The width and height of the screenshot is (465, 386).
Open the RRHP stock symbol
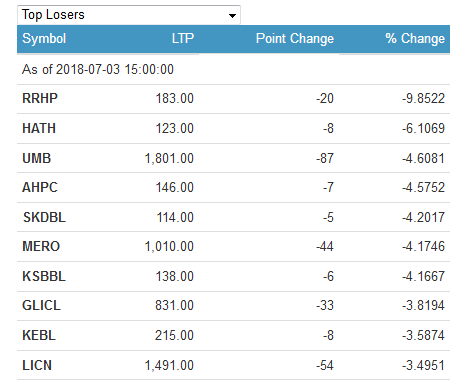pyautogui.click(x=40, y=99)
